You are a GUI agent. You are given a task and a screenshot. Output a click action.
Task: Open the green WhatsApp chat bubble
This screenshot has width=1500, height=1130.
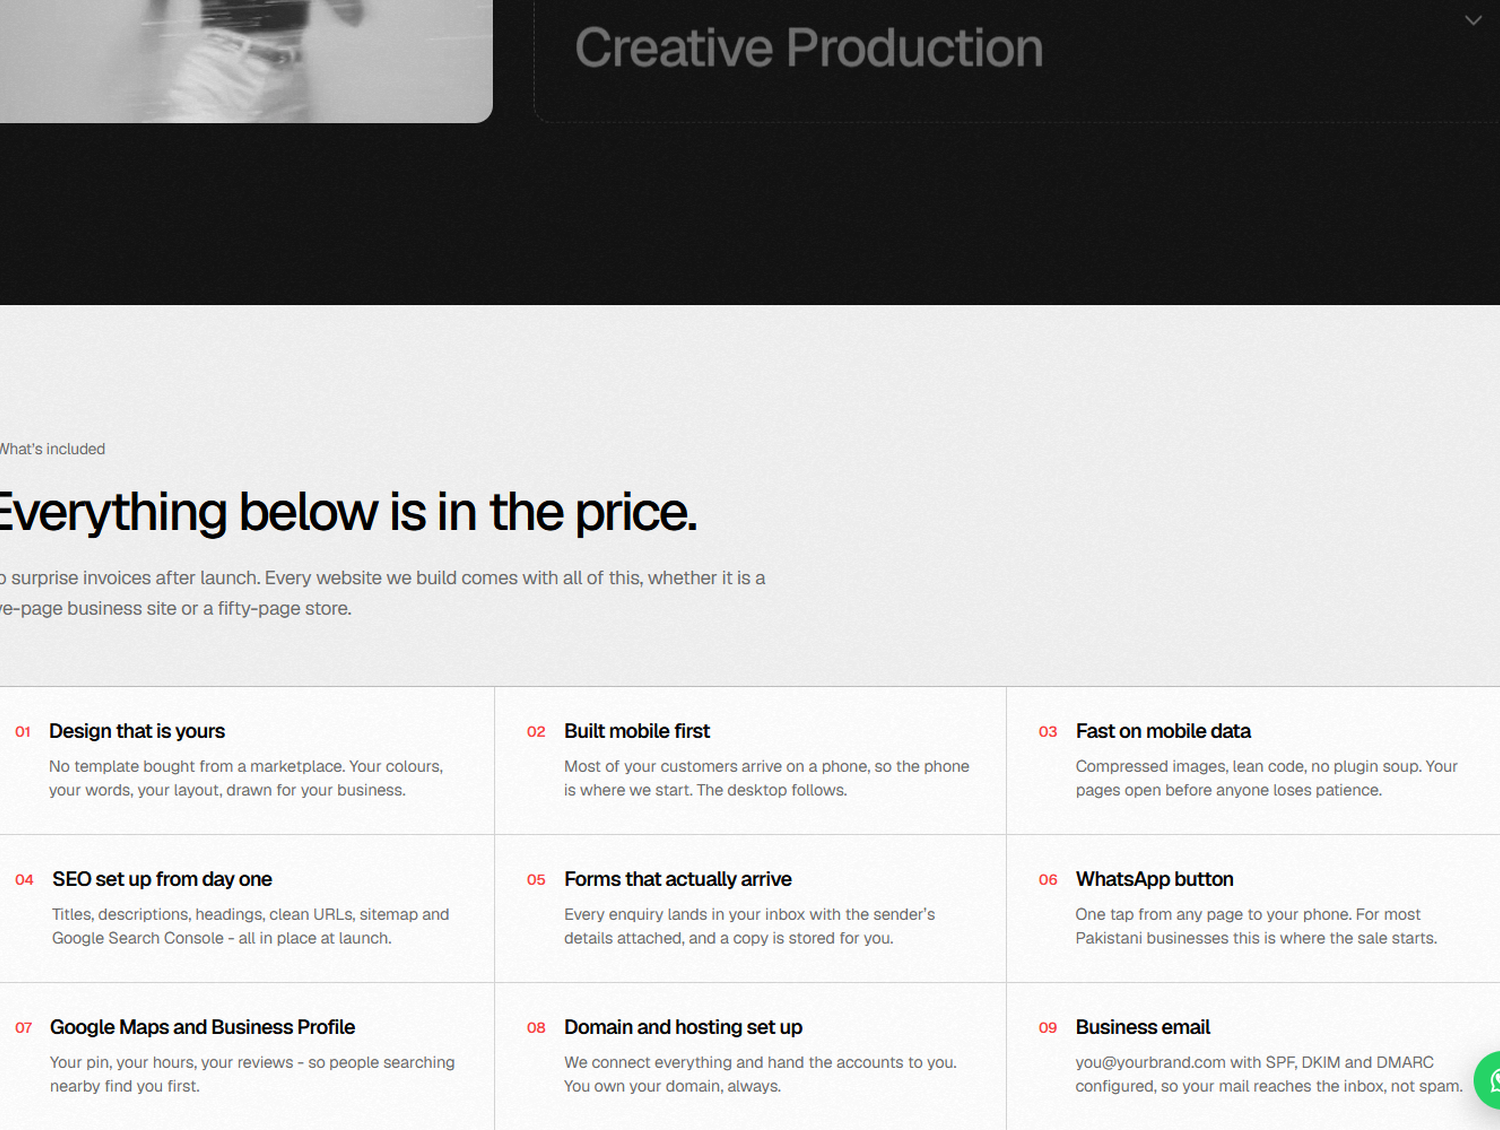1489,1080
